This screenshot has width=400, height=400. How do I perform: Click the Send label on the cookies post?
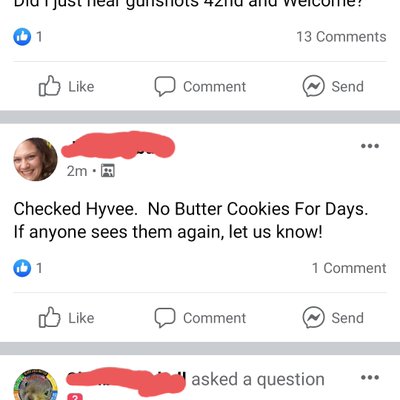click(347, 318)
